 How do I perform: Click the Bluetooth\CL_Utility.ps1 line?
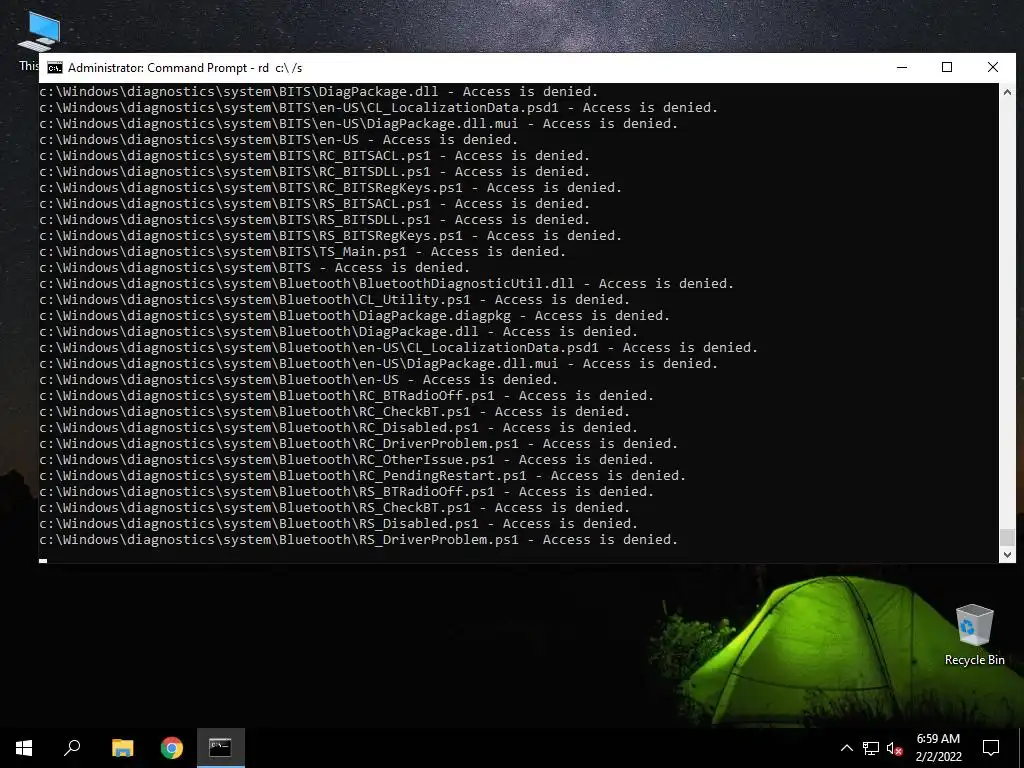coord(334,300)
